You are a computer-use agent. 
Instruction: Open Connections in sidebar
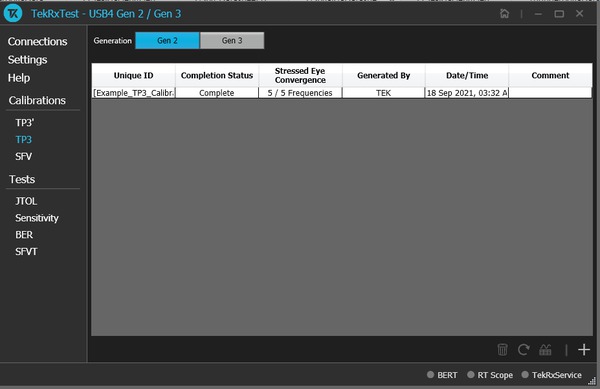[x=38, y=41]
